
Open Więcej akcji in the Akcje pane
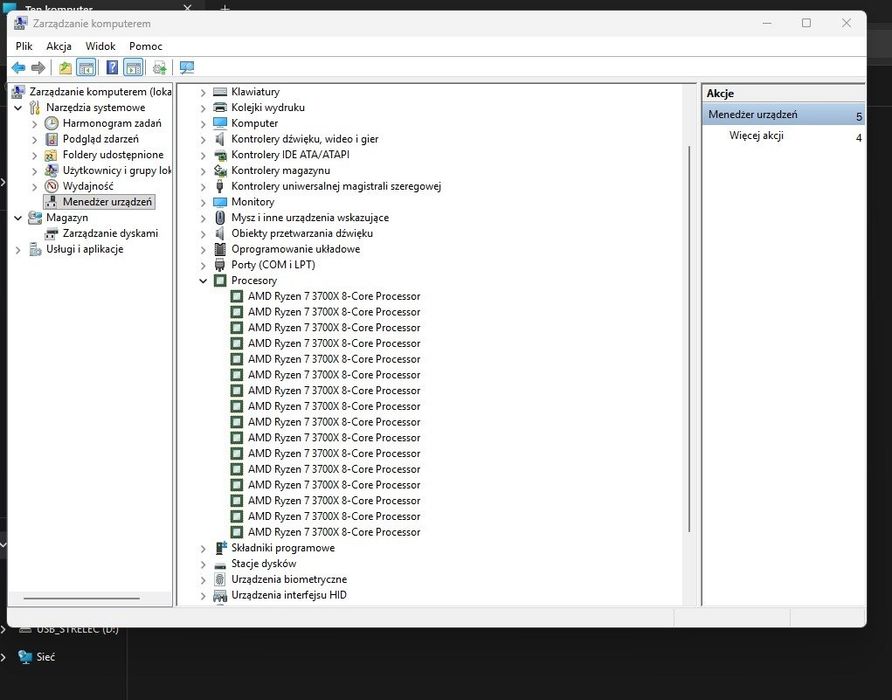[756, 135]
